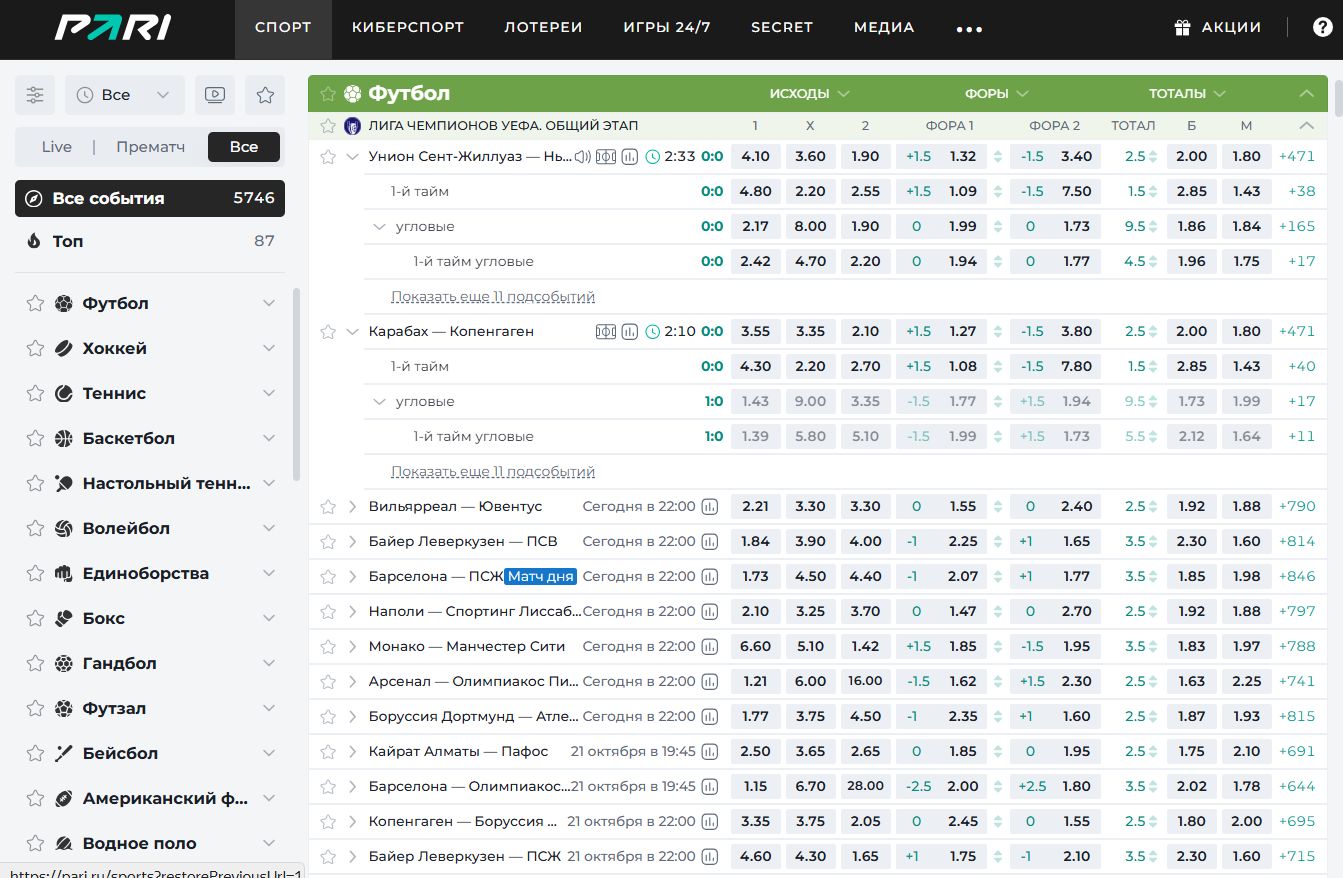
Task: Favorite Лига Чемпионов УЕФА league star
Action: pyautogui.click(x=328, y=126)
